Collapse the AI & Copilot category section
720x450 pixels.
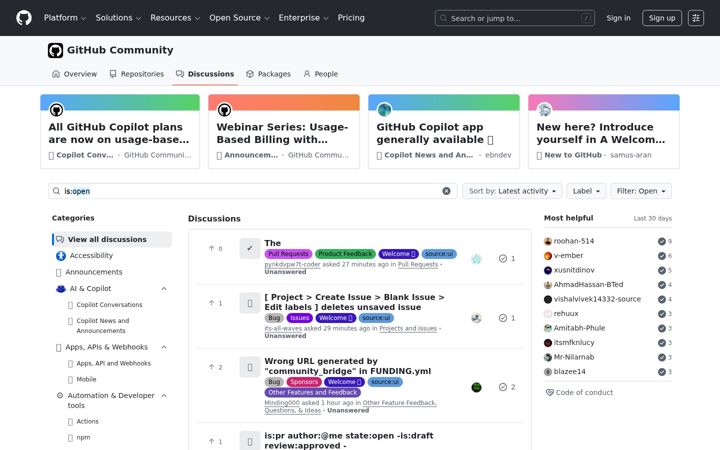(164, 289)
